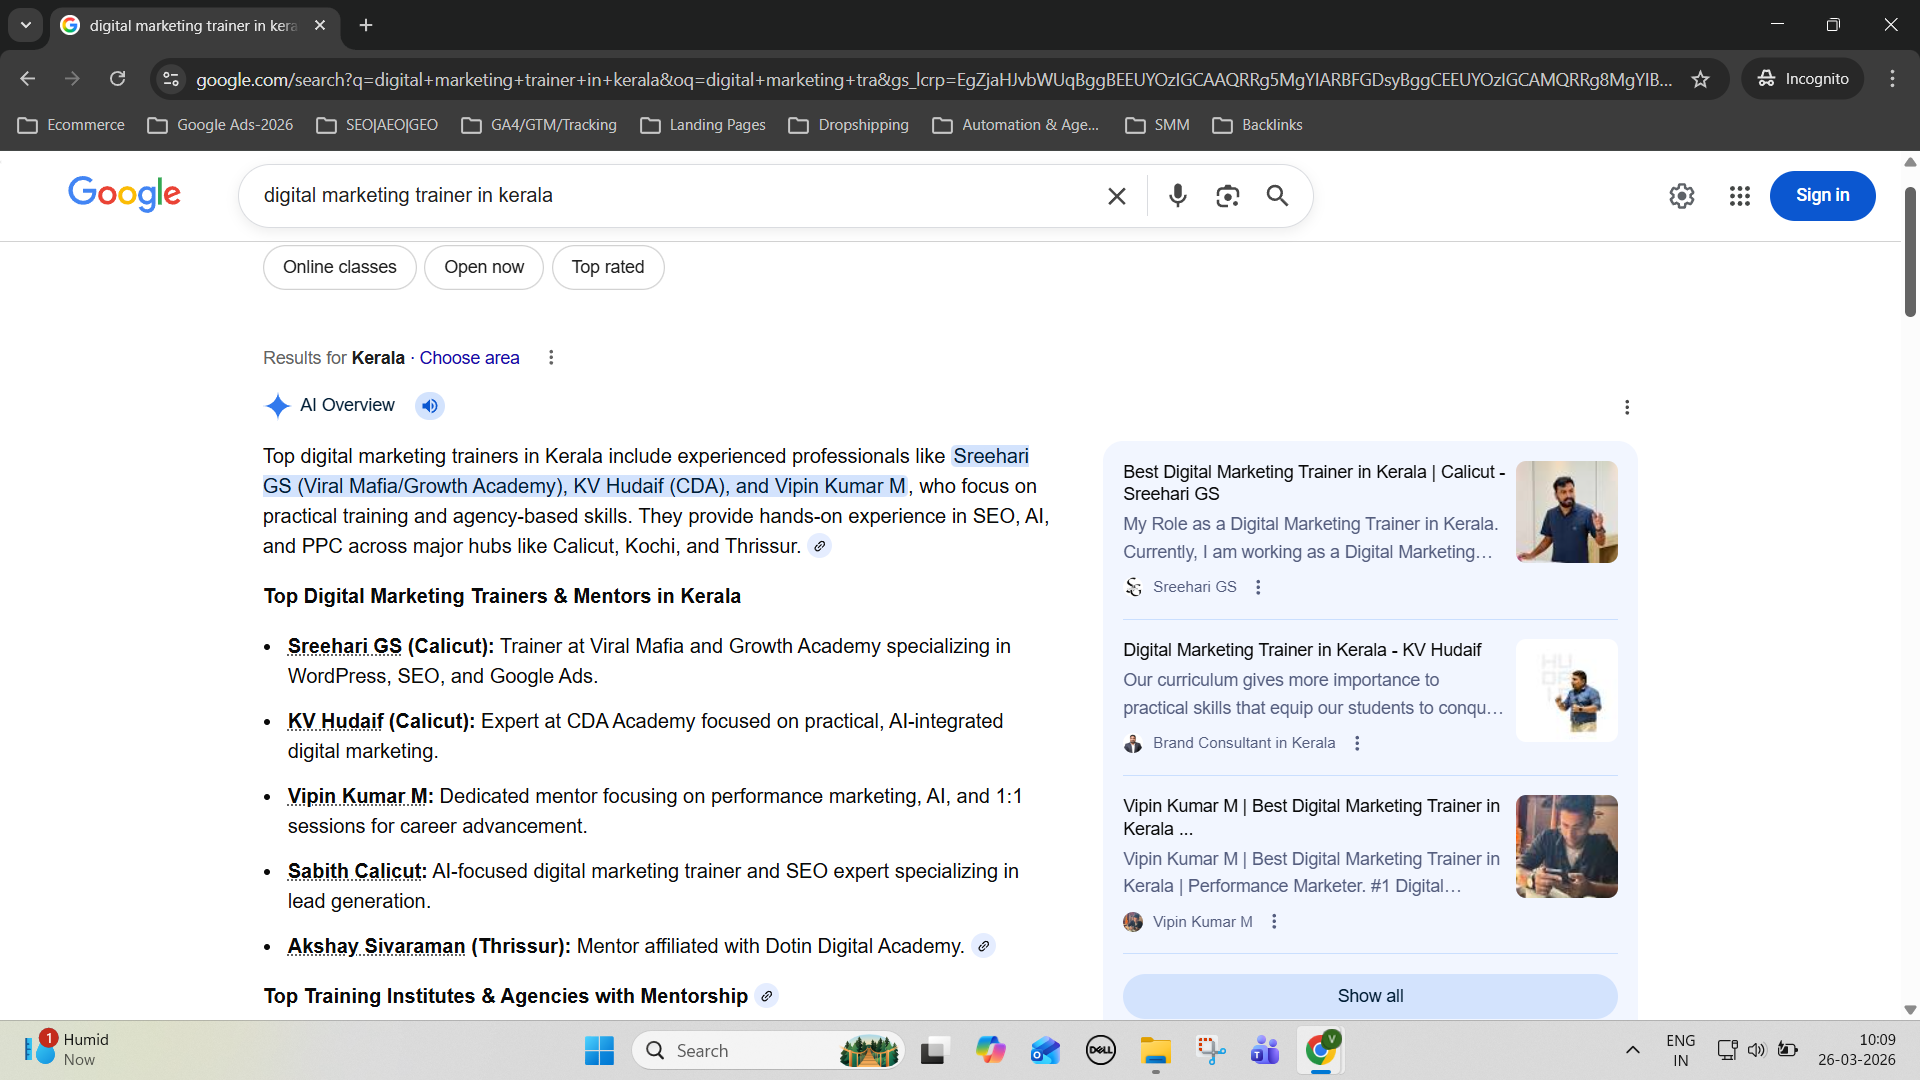Open the SEO|AEO|GEO bookmarks folder
Viewport: 1920px width, 1080px height.
[x=377, y=125]
